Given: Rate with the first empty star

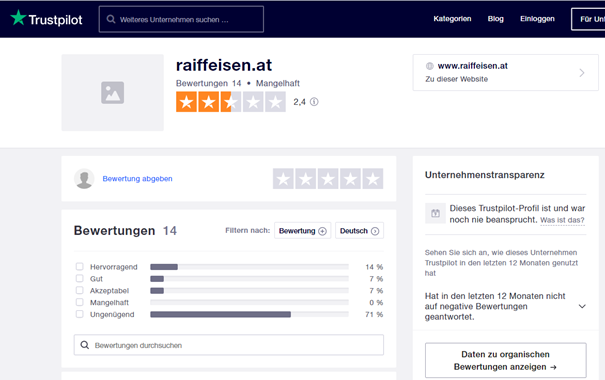Looking at the screenshot, I should pos(283,179).
